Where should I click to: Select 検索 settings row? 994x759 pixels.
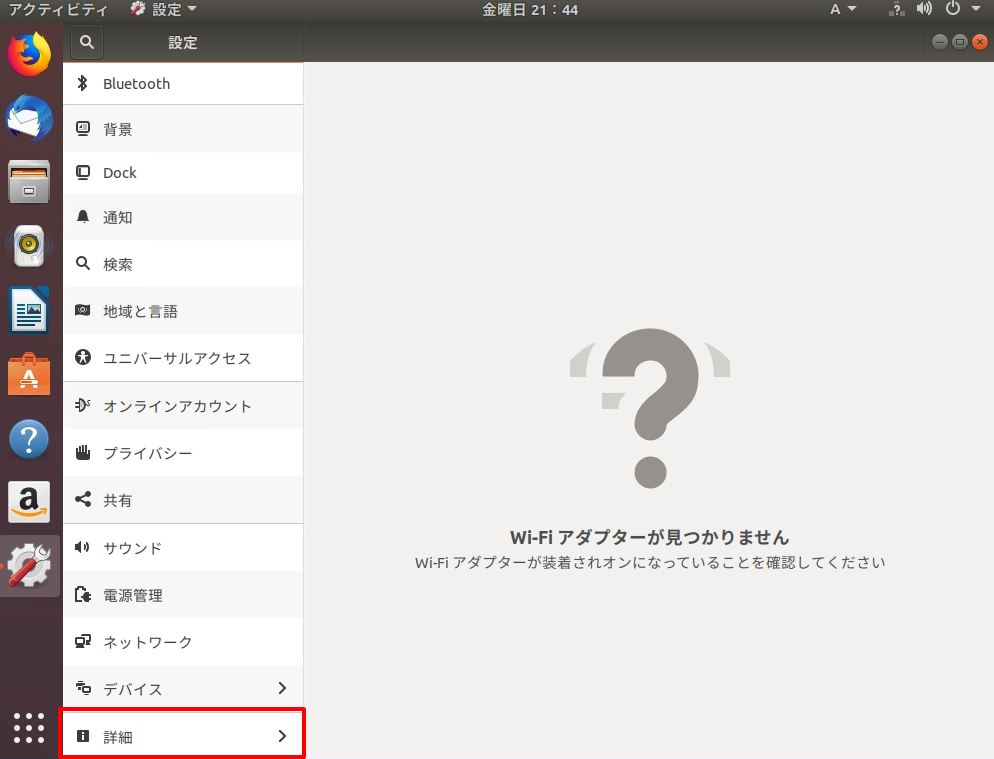(x=183, y=264)
